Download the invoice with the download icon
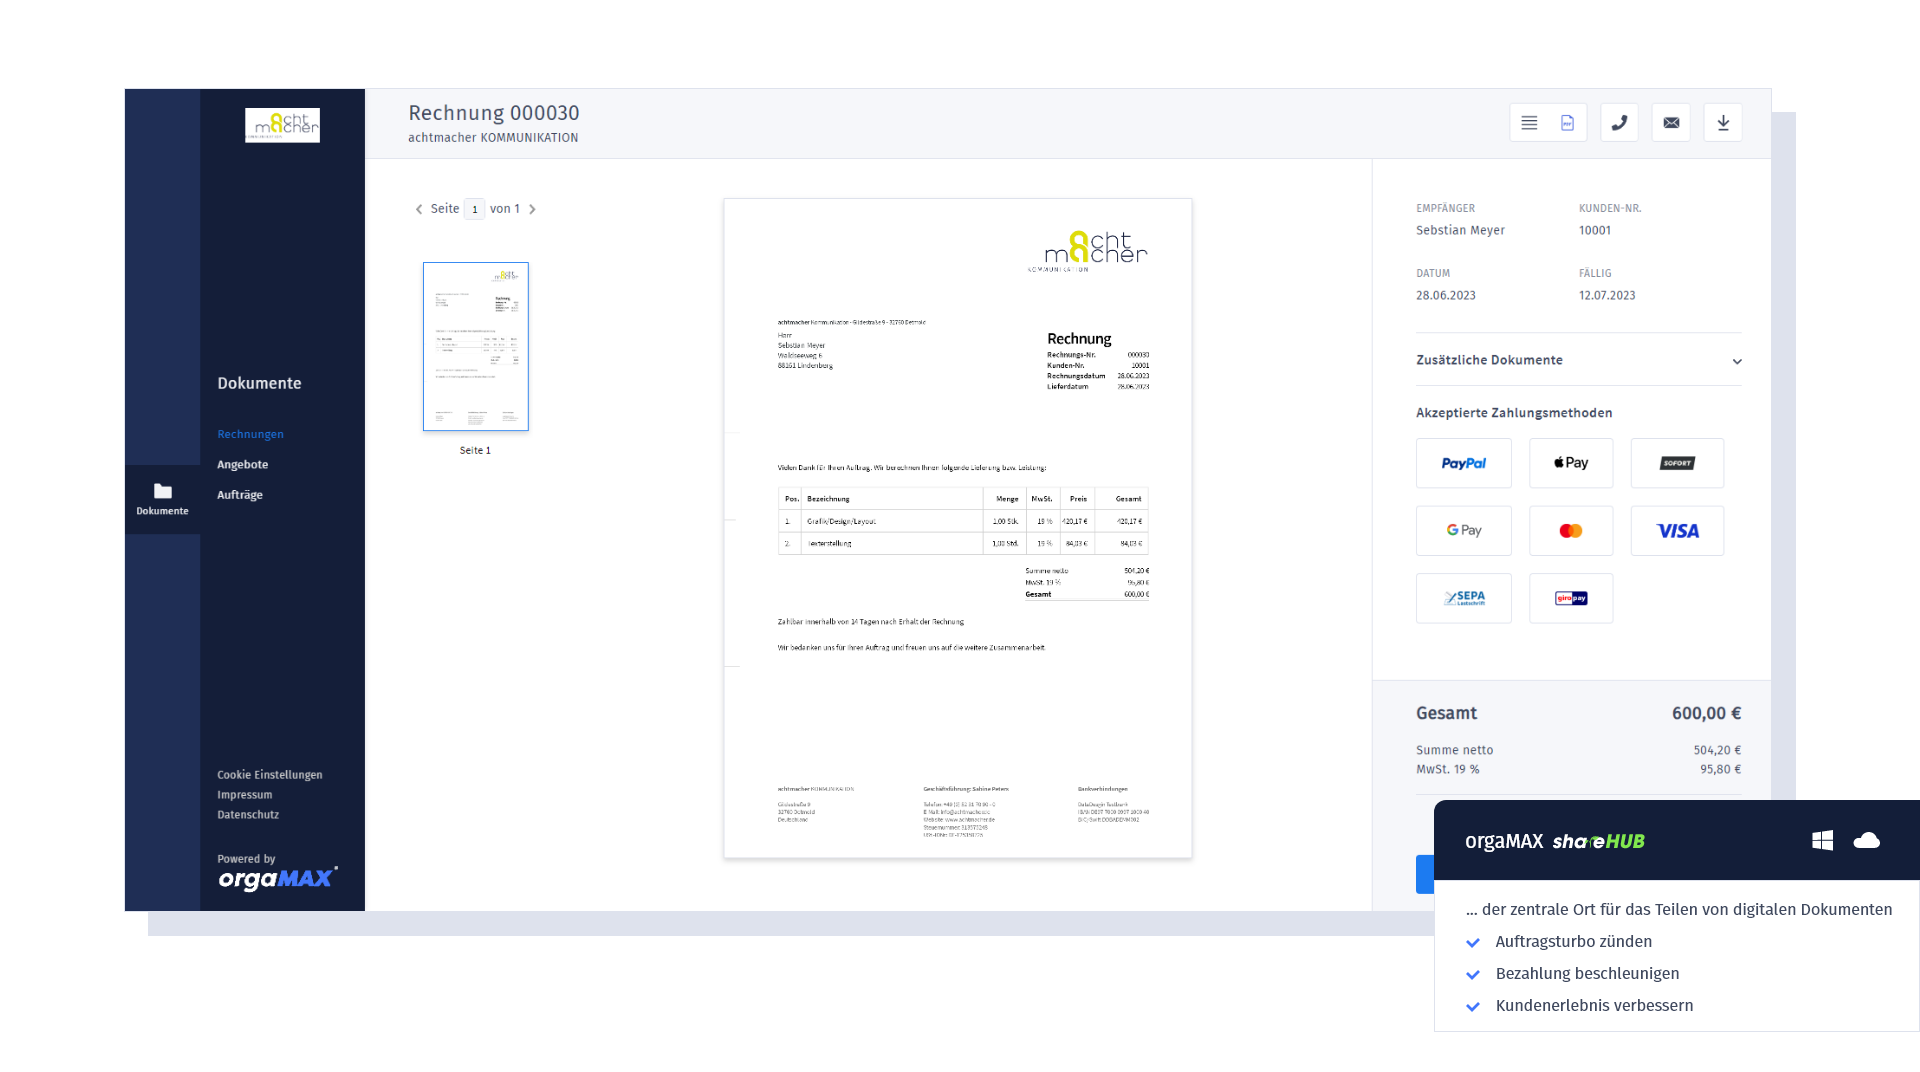This screenshot has width=1920, height=1072. 1723,123
